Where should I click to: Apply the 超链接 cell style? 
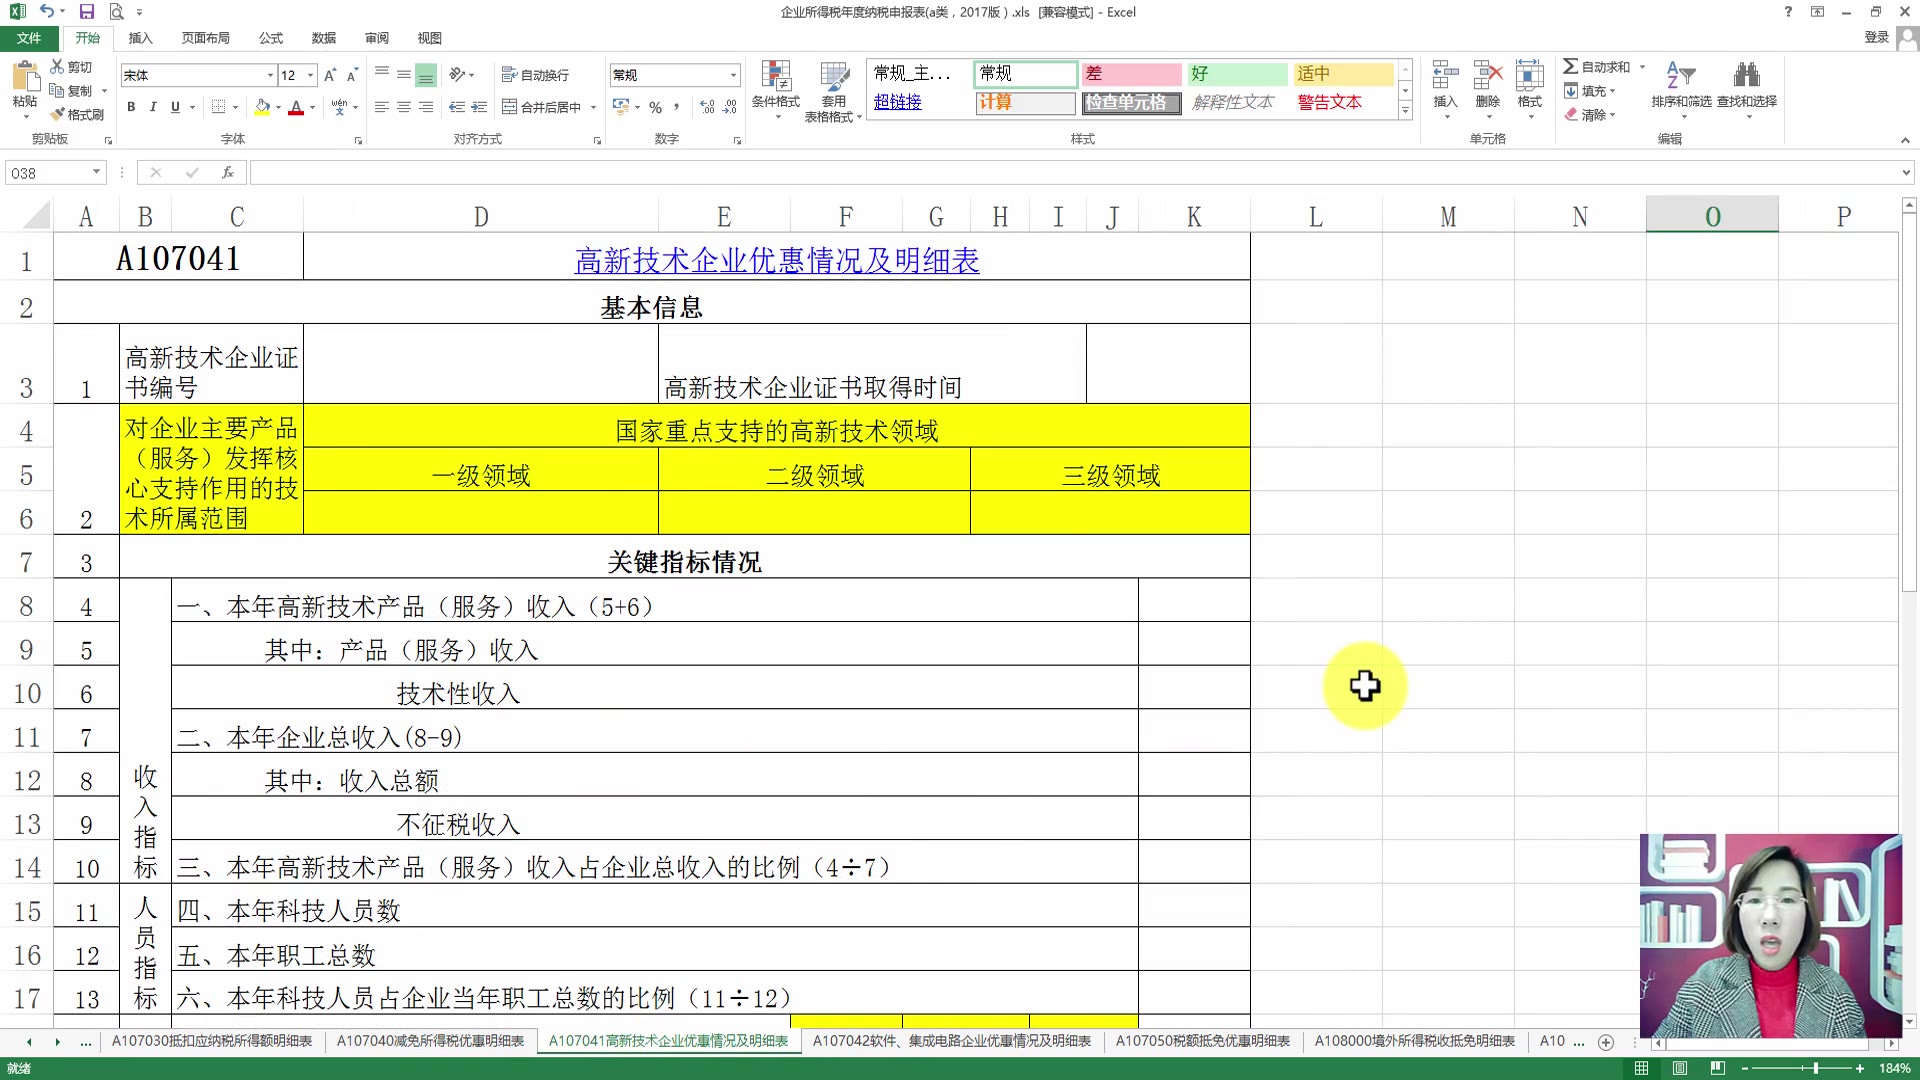pyautogui.click(x=897, y=102)
